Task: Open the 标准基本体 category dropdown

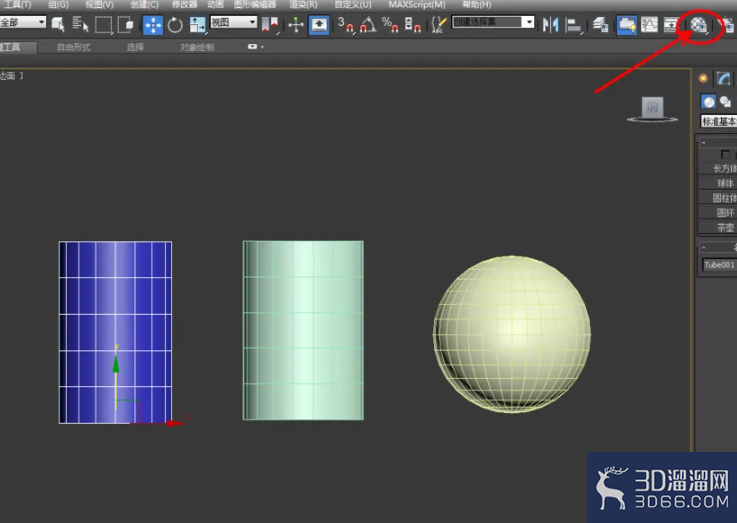Action: (x=719, y=121)
